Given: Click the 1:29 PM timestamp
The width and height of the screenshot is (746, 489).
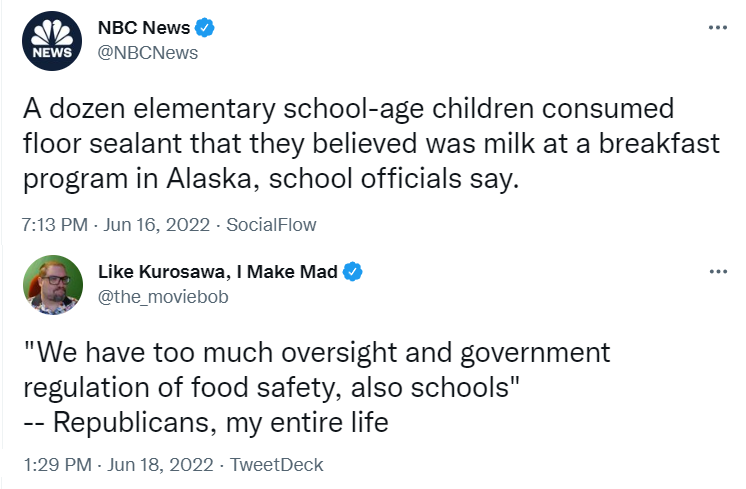Looking at the screenshot, I should [56, 464].
